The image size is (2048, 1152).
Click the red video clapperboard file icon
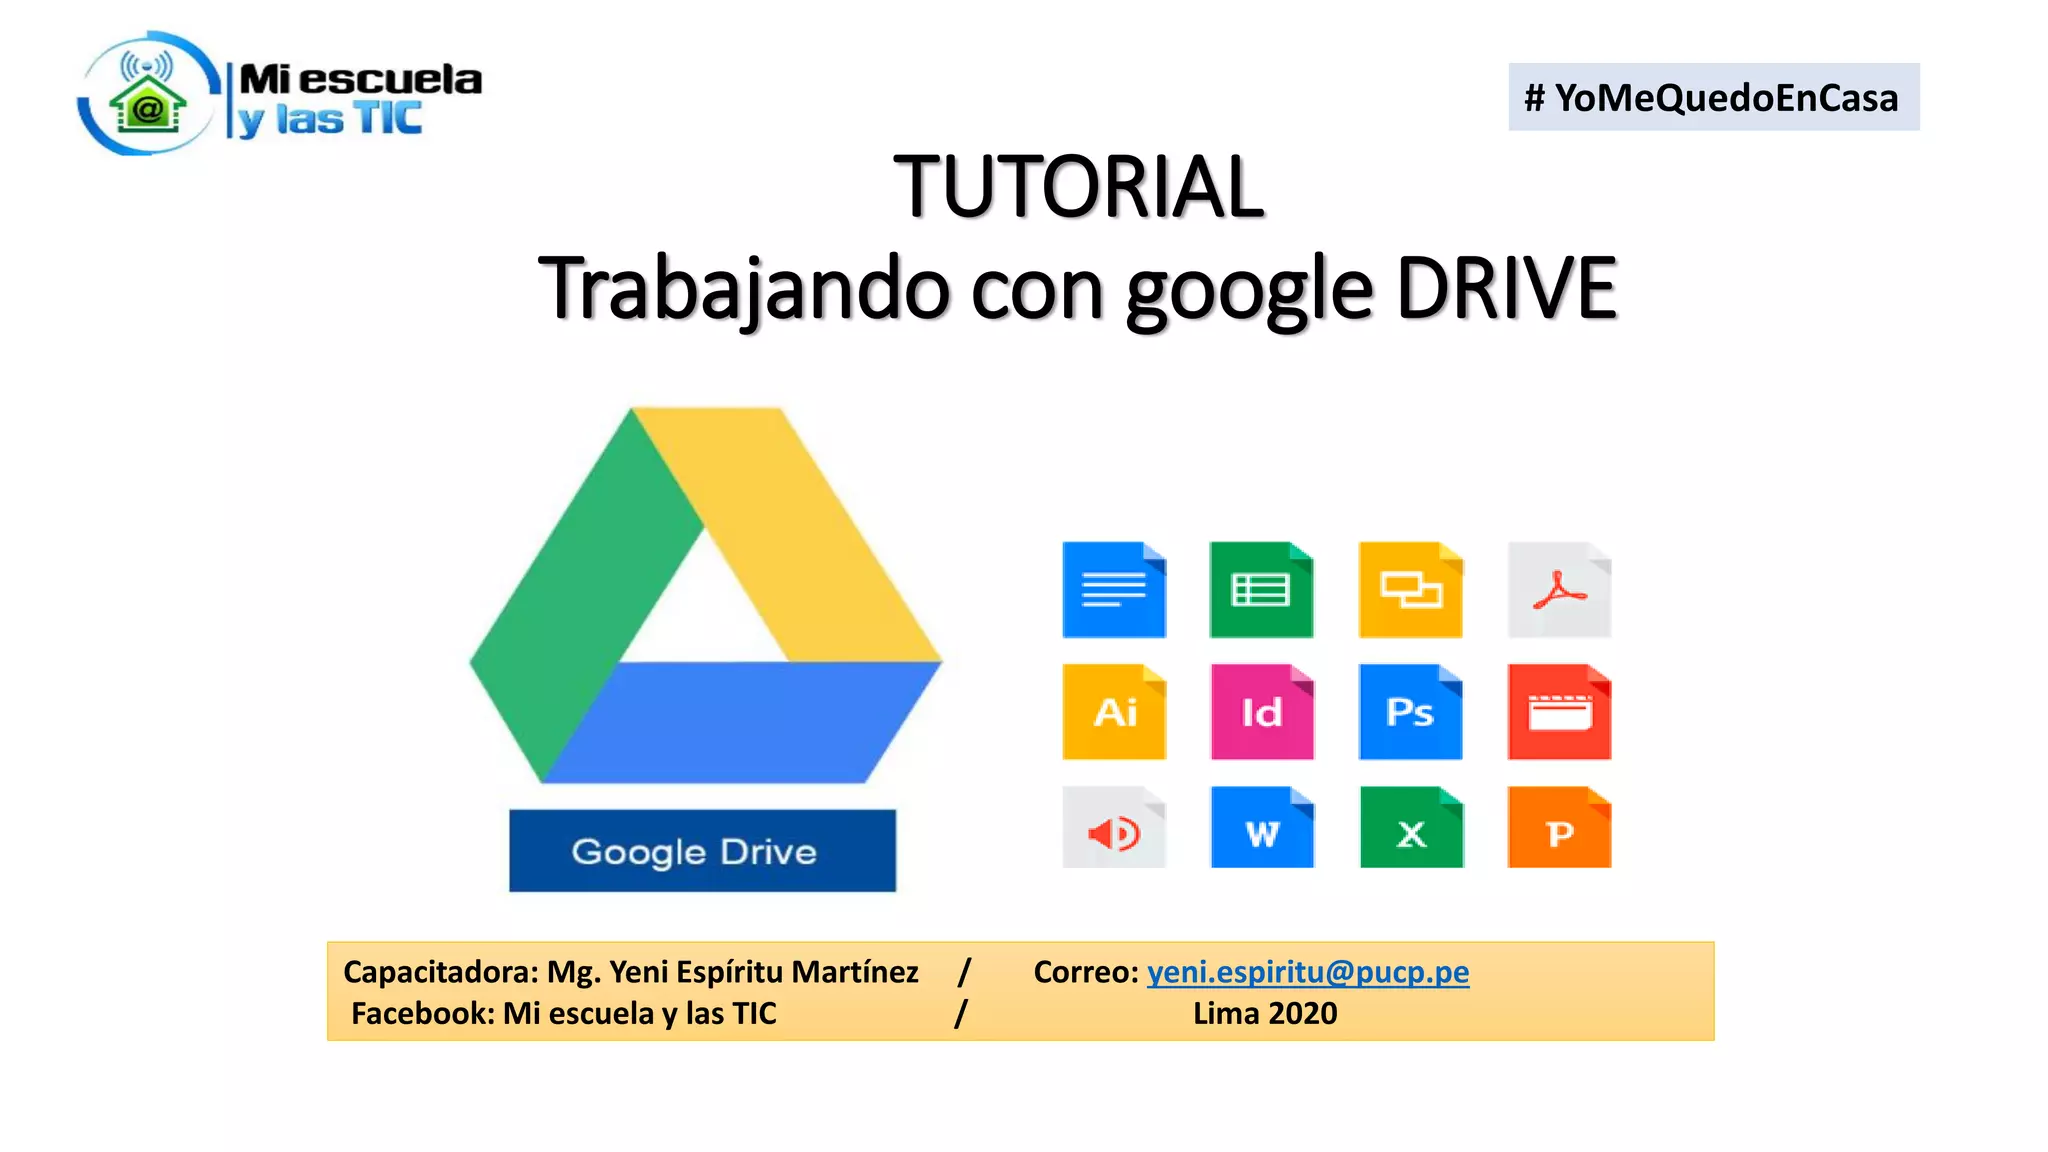(x=1559, y=712)
